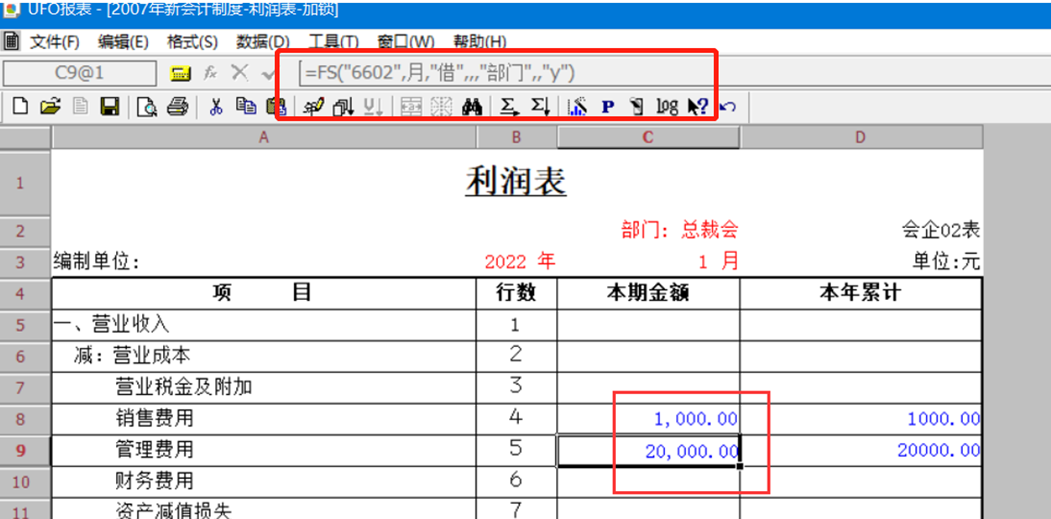The width and height of the screenshot is (1051, 519).
Task: Cut selection with the scissors icon
Action: point(216,106)
